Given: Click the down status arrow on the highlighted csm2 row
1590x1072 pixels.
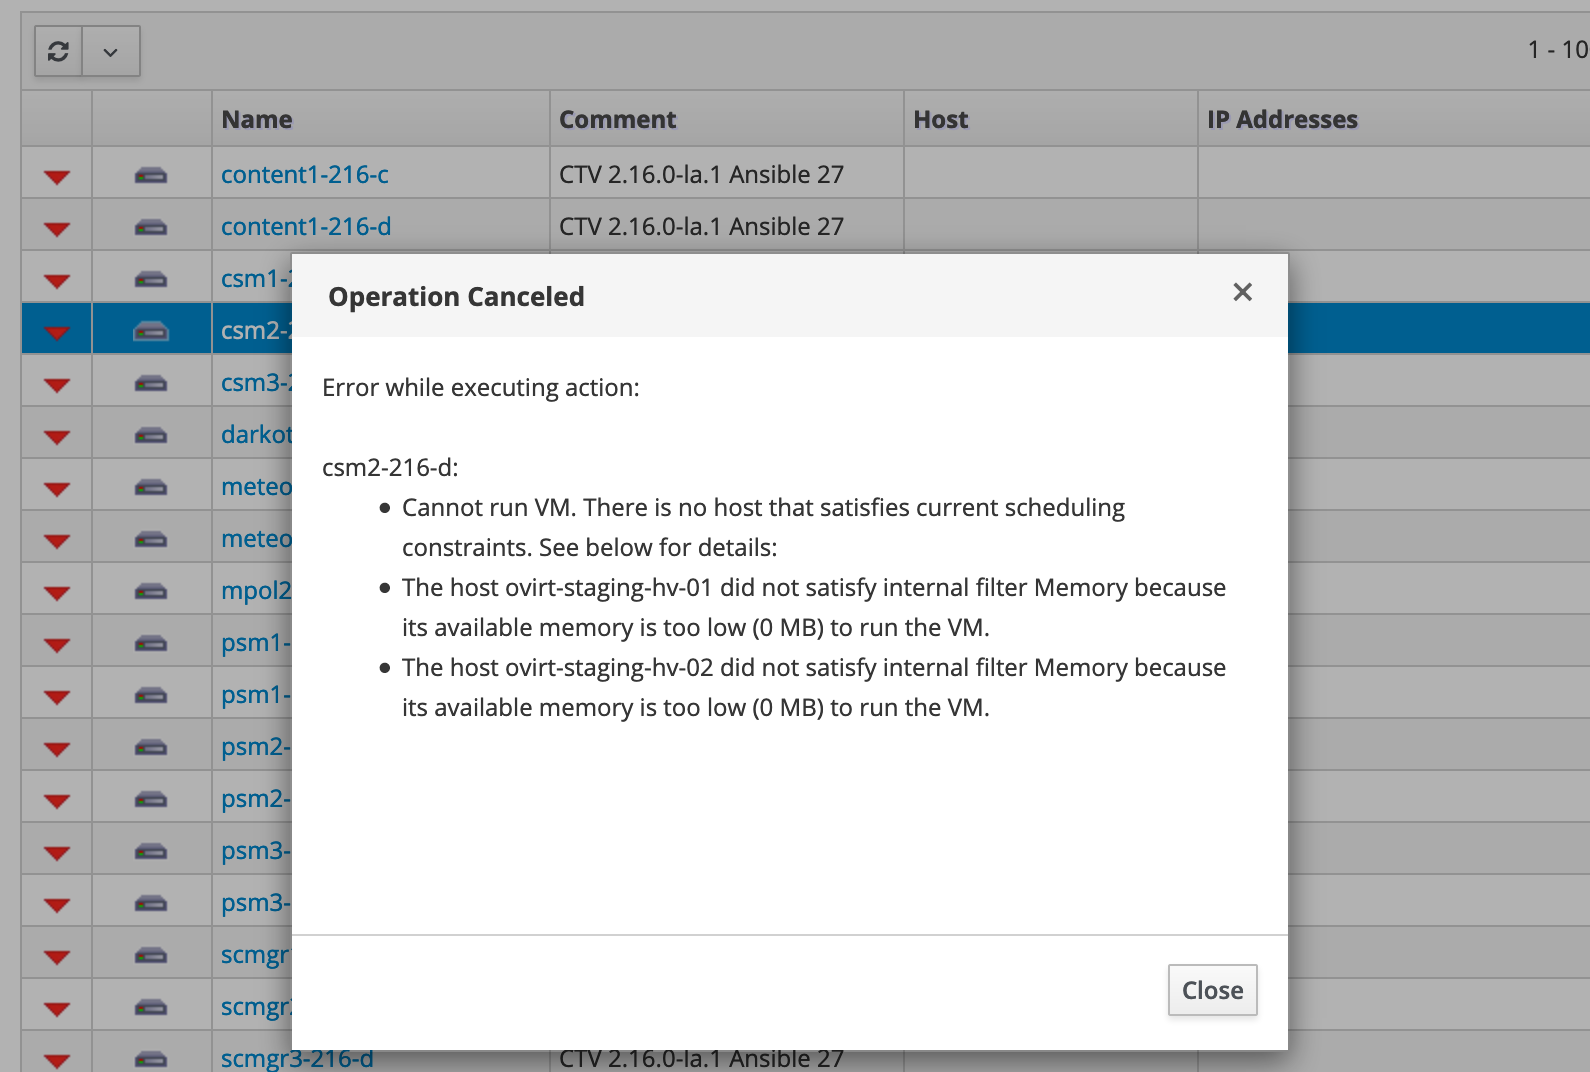Looking at the screenshot, I should coord(57,332).
